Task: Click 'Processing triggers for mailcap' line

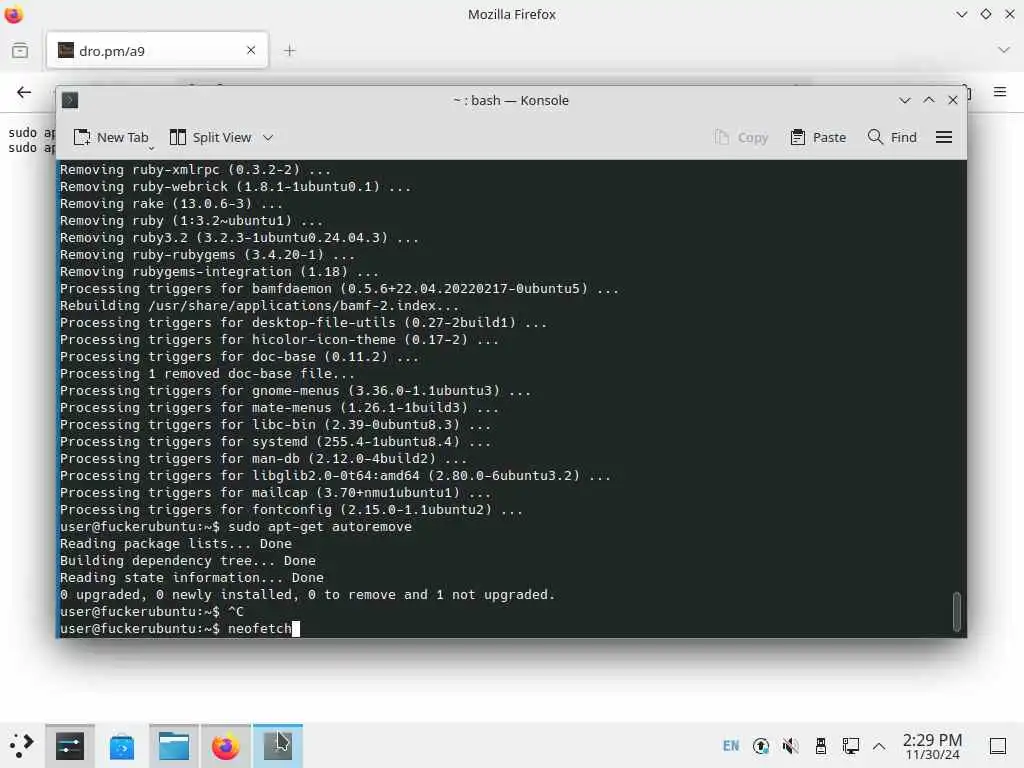Action: pyautogui.click(x=275, y=492)
